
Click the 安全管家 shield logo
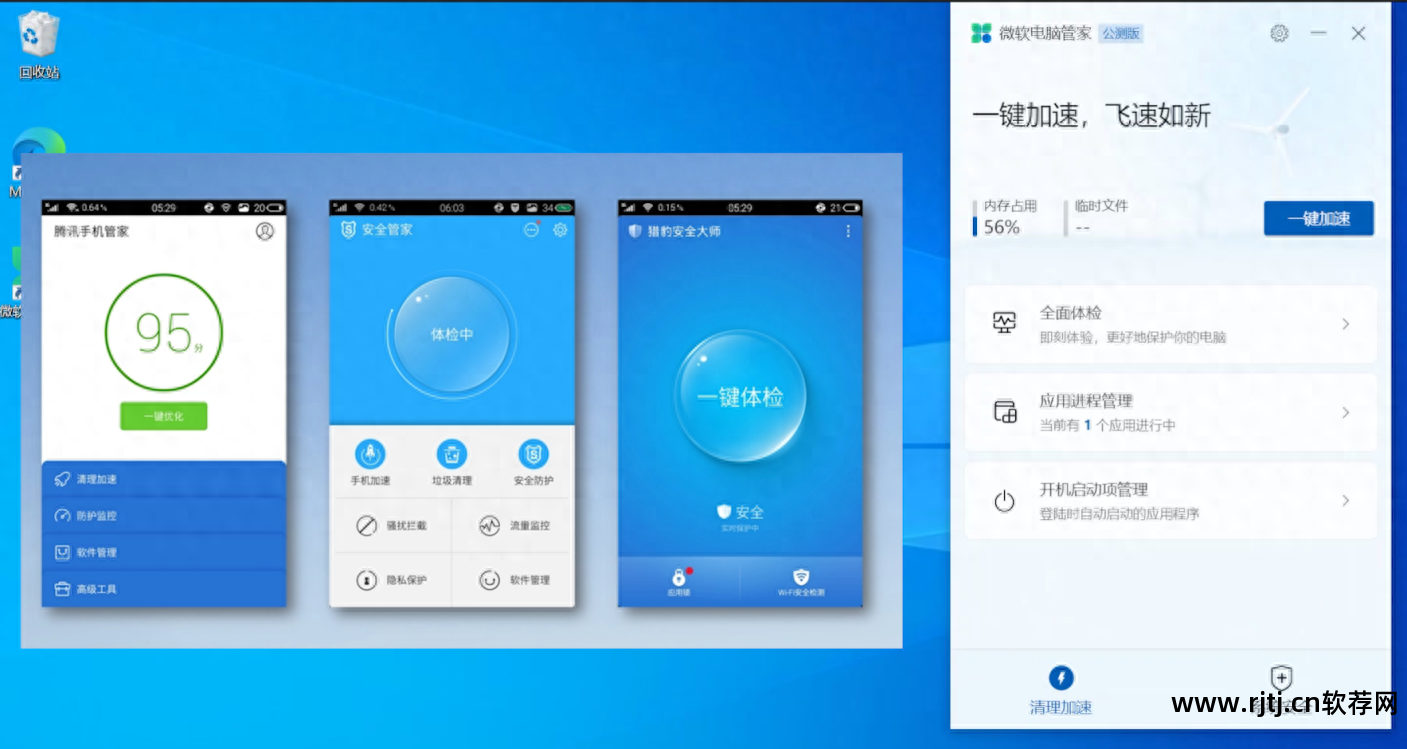pyautogui.click(x=348, y=230)
